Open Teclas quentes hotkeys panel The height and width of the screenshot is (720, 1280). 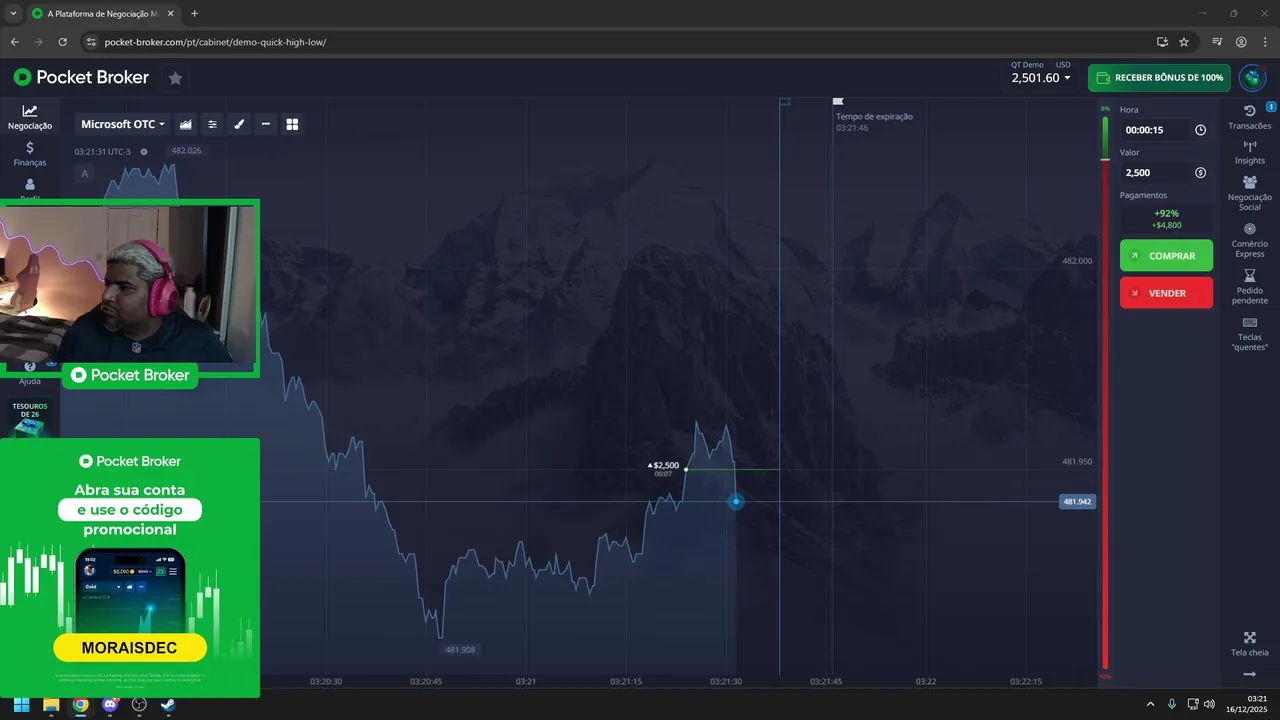[x=1250, y=334]
